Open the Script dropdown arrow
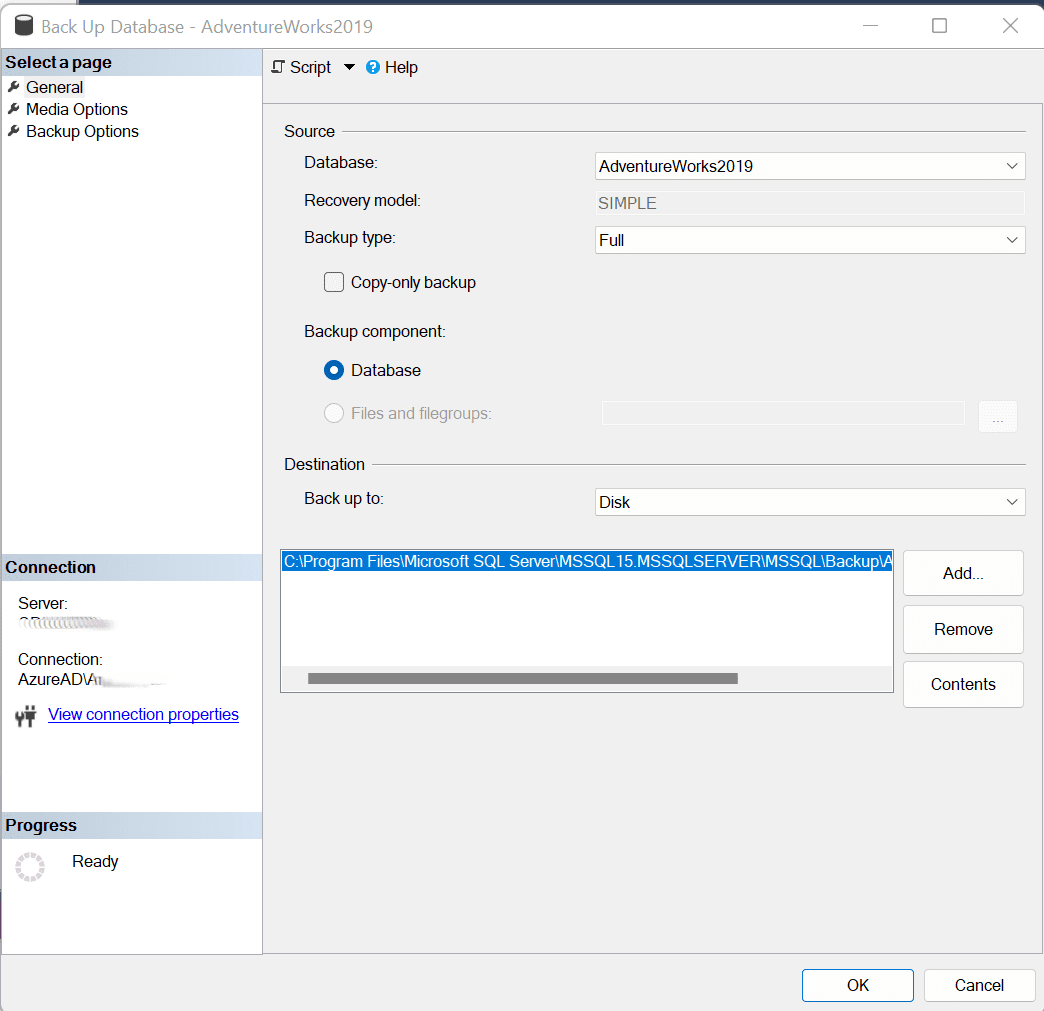This screenshot has width=1044, height=1011. click(x=349, y=67)
